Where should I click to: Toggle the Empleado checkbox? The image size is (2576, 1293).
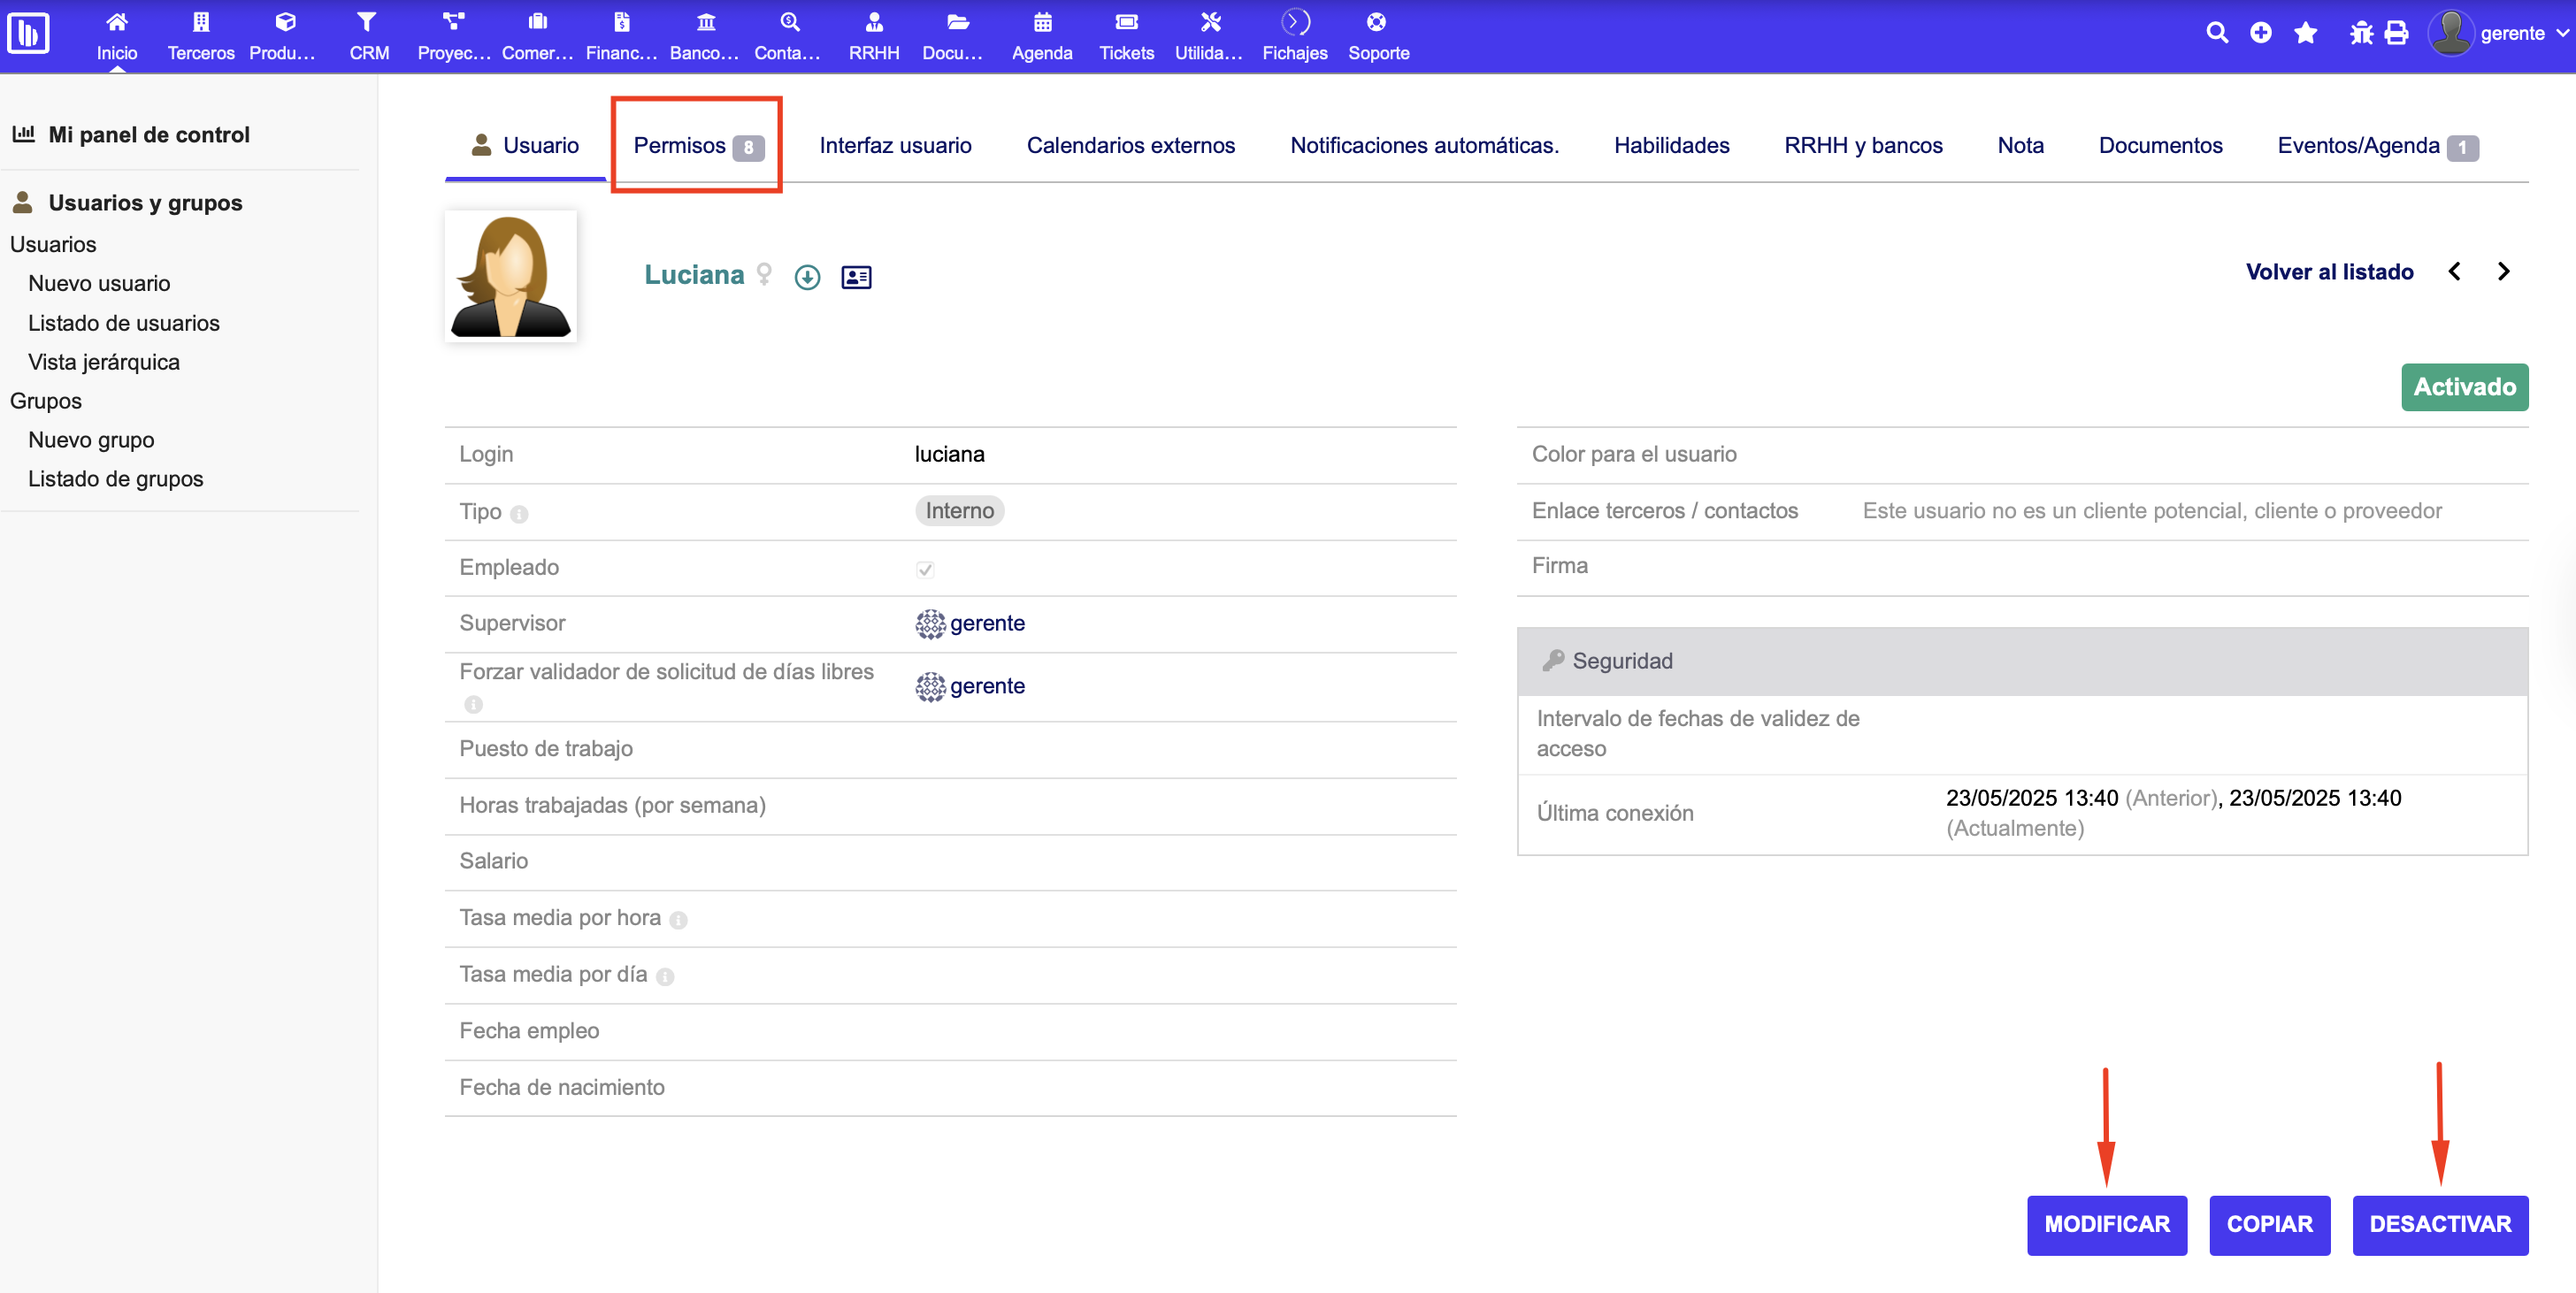[x=924, y=569]
